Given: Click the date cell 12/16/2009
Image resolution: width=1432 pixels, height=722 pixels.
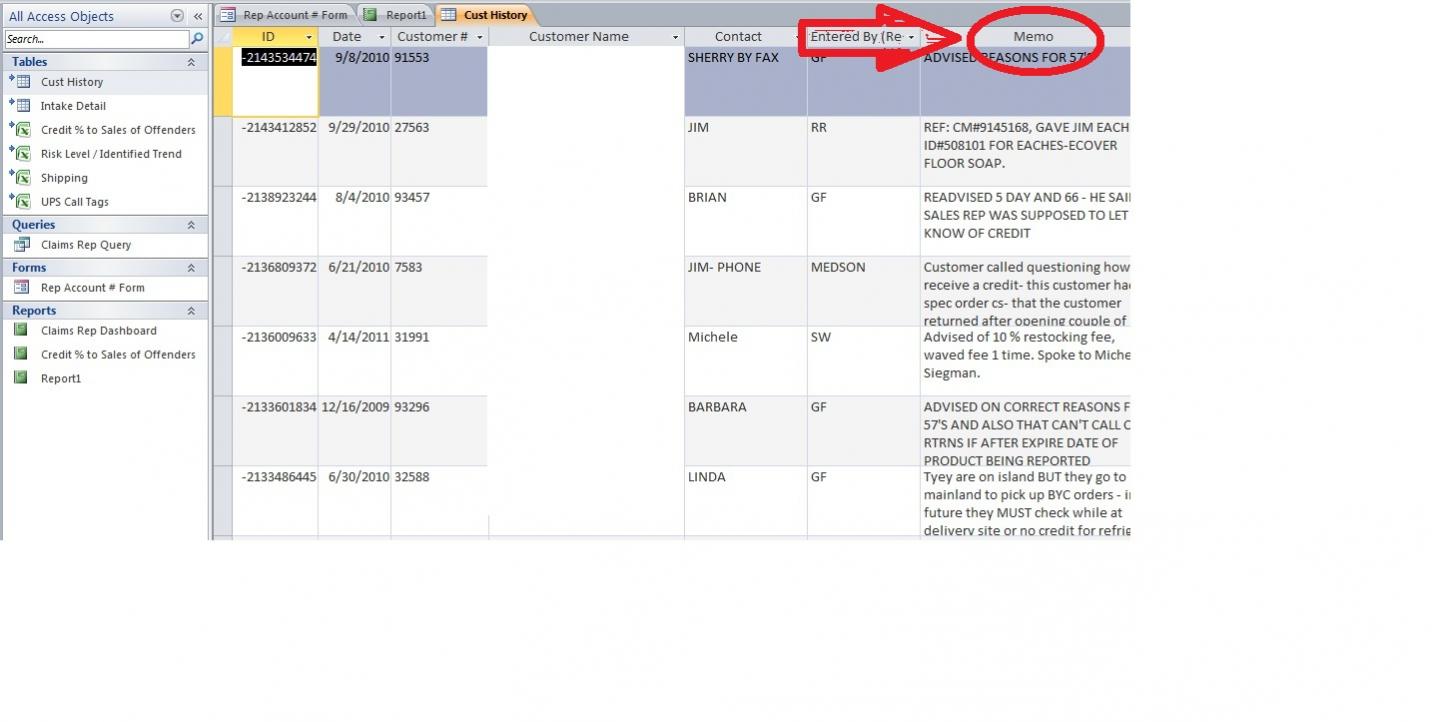Looking at the screenshot, I should pyautogui.click(x=355, y=431).
